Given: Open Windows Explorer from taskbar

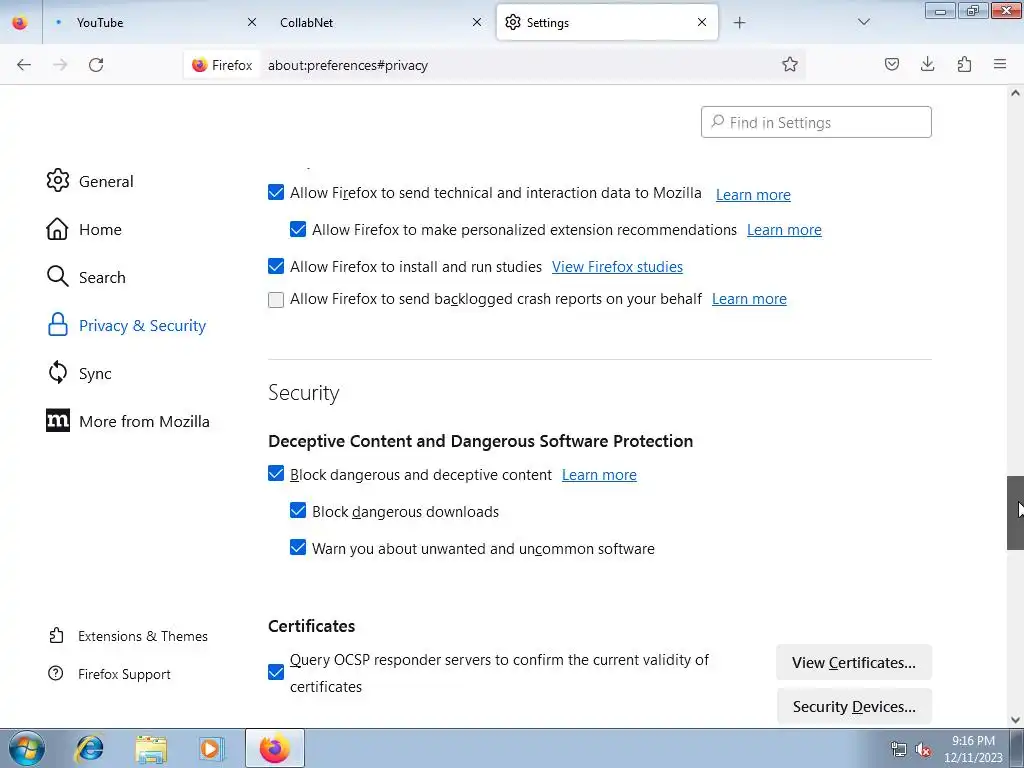Looking at the screenshot, I should (x=151, y=749).
